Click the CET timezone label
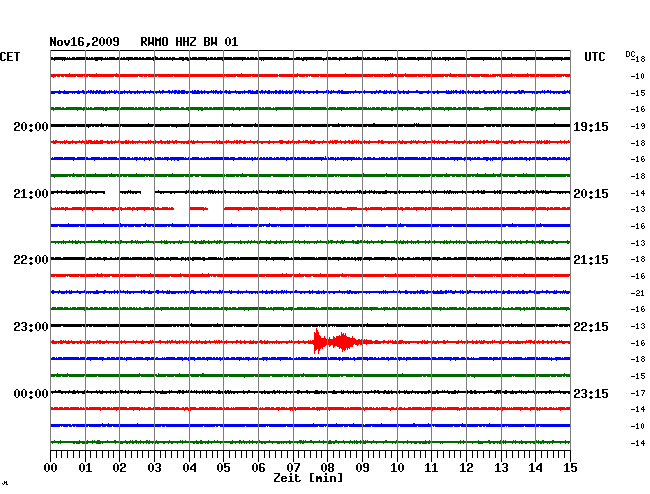Image resolution: width=650 pixels, height=494 pixels. tap(10, 57)
